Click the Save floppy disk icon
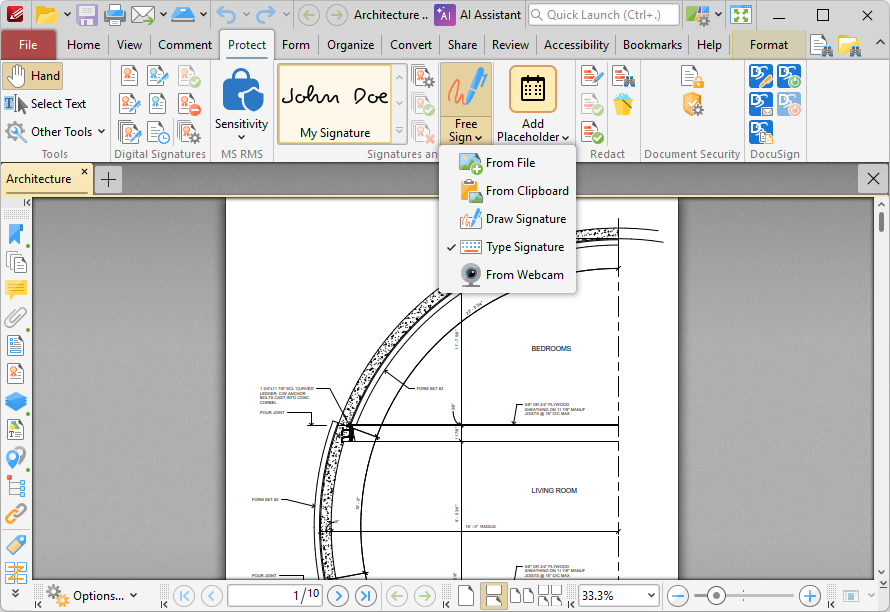 pos(86,15)
